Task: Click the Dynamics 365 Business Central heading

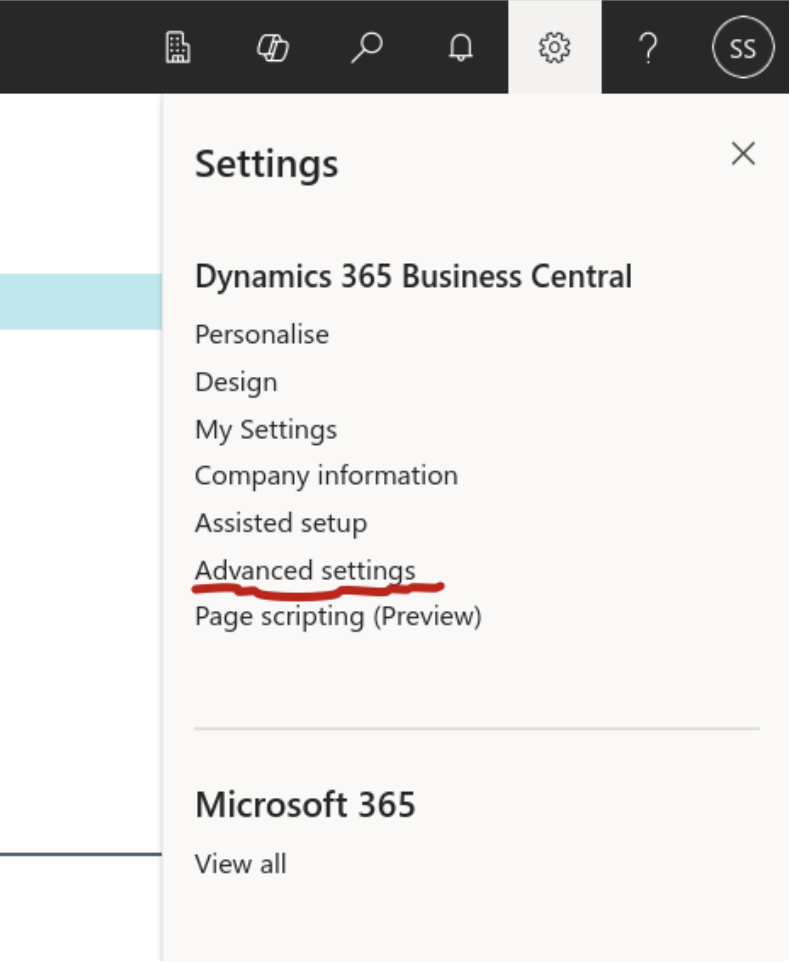Action: point(413,276)
